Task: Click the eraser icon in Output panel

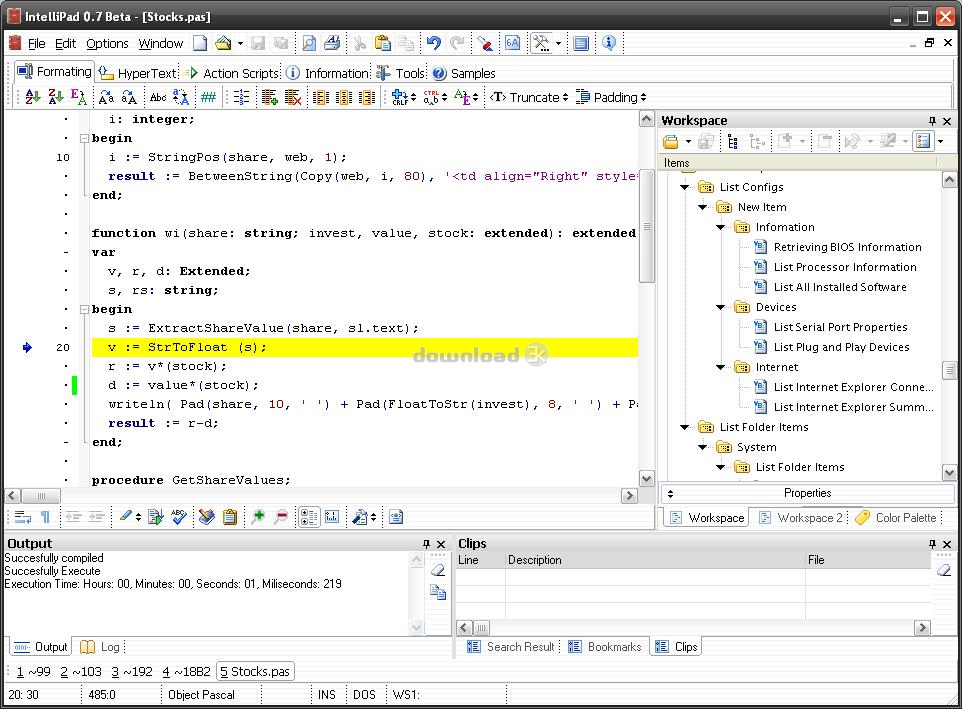Action: point(437,570)
